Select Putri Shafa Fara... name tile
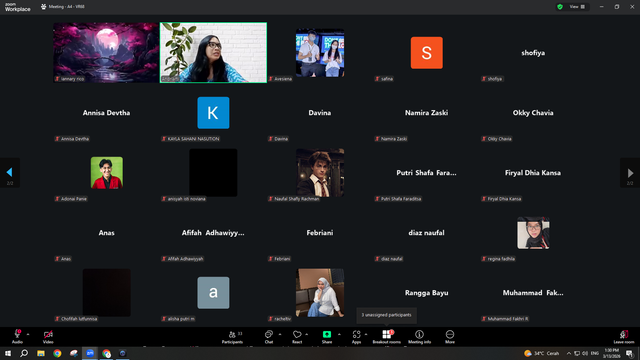640x360 pixels. 427,173
